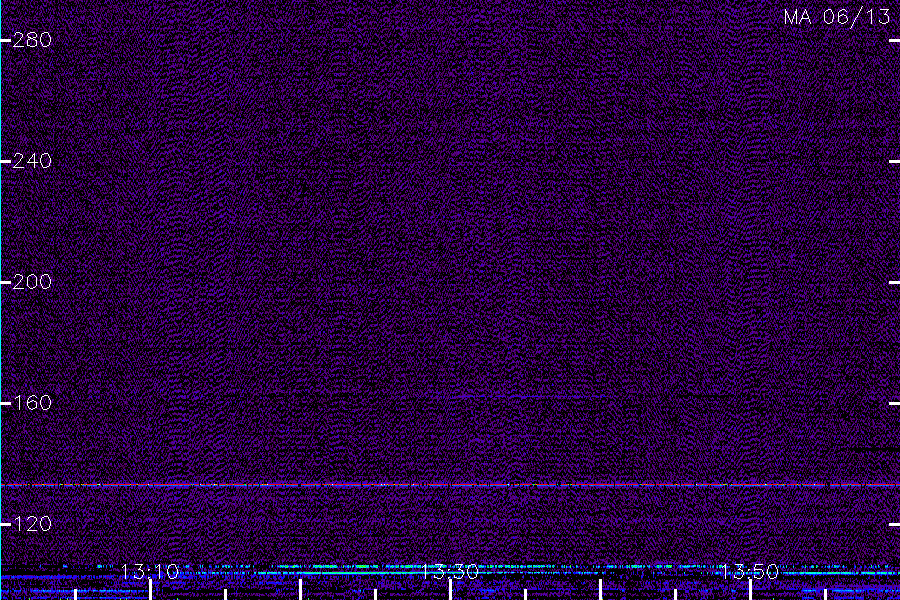Click the 240 frequency axis label
The height and width of the screenshot is (600, 900).
point(32,161)
